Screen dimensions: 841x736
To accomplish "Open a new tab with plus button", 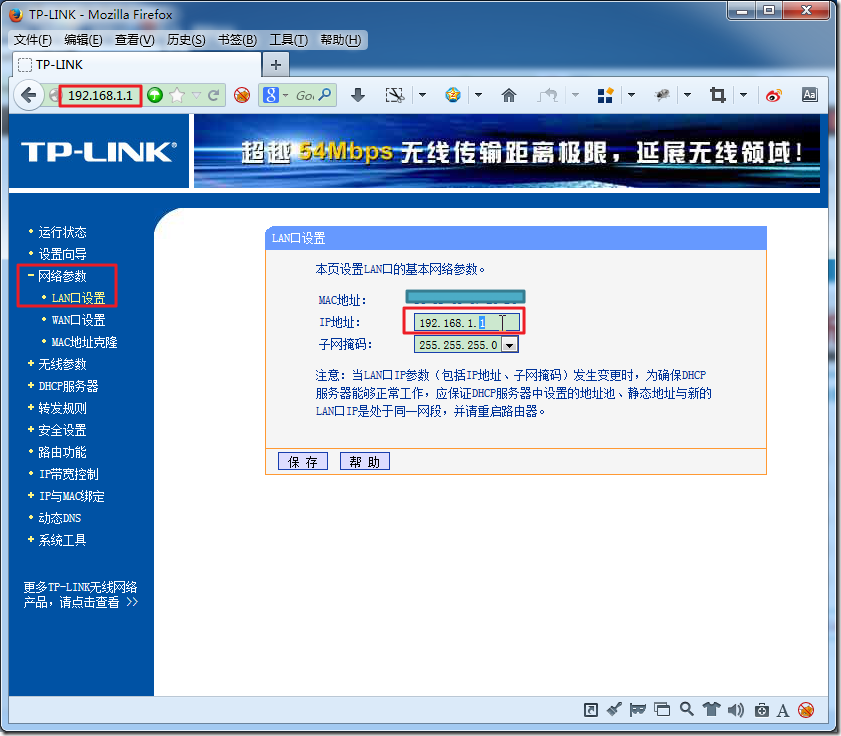I will (x=276, y=65).
